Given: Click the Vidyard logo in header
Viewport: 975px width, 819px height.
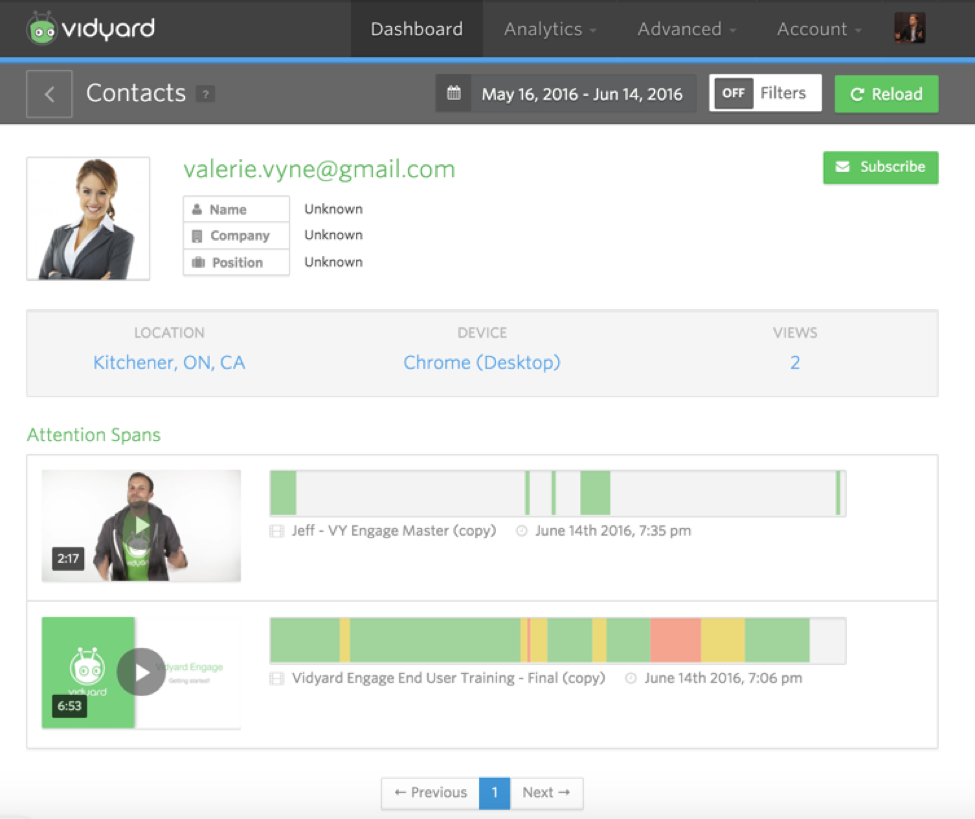Looking at the screenshot, I should click(x=91, y=29).
